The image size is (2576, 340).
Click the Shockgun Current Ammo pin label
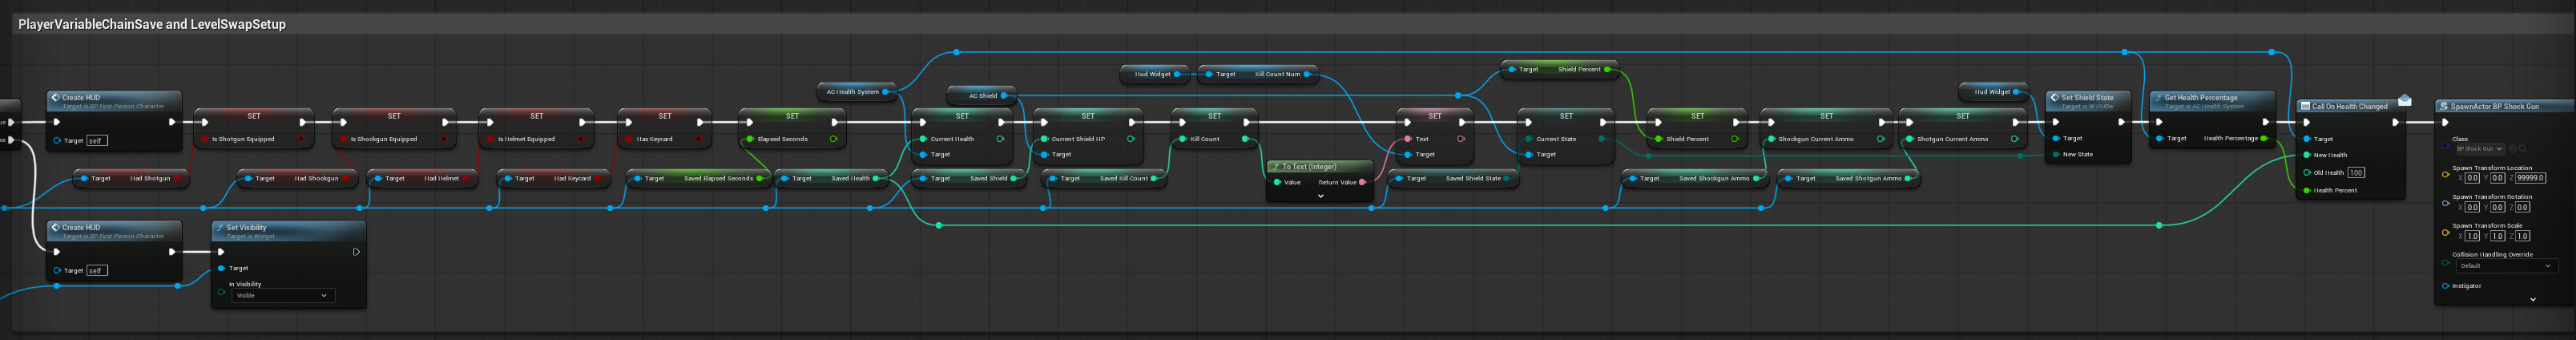tap(1816, 139)
